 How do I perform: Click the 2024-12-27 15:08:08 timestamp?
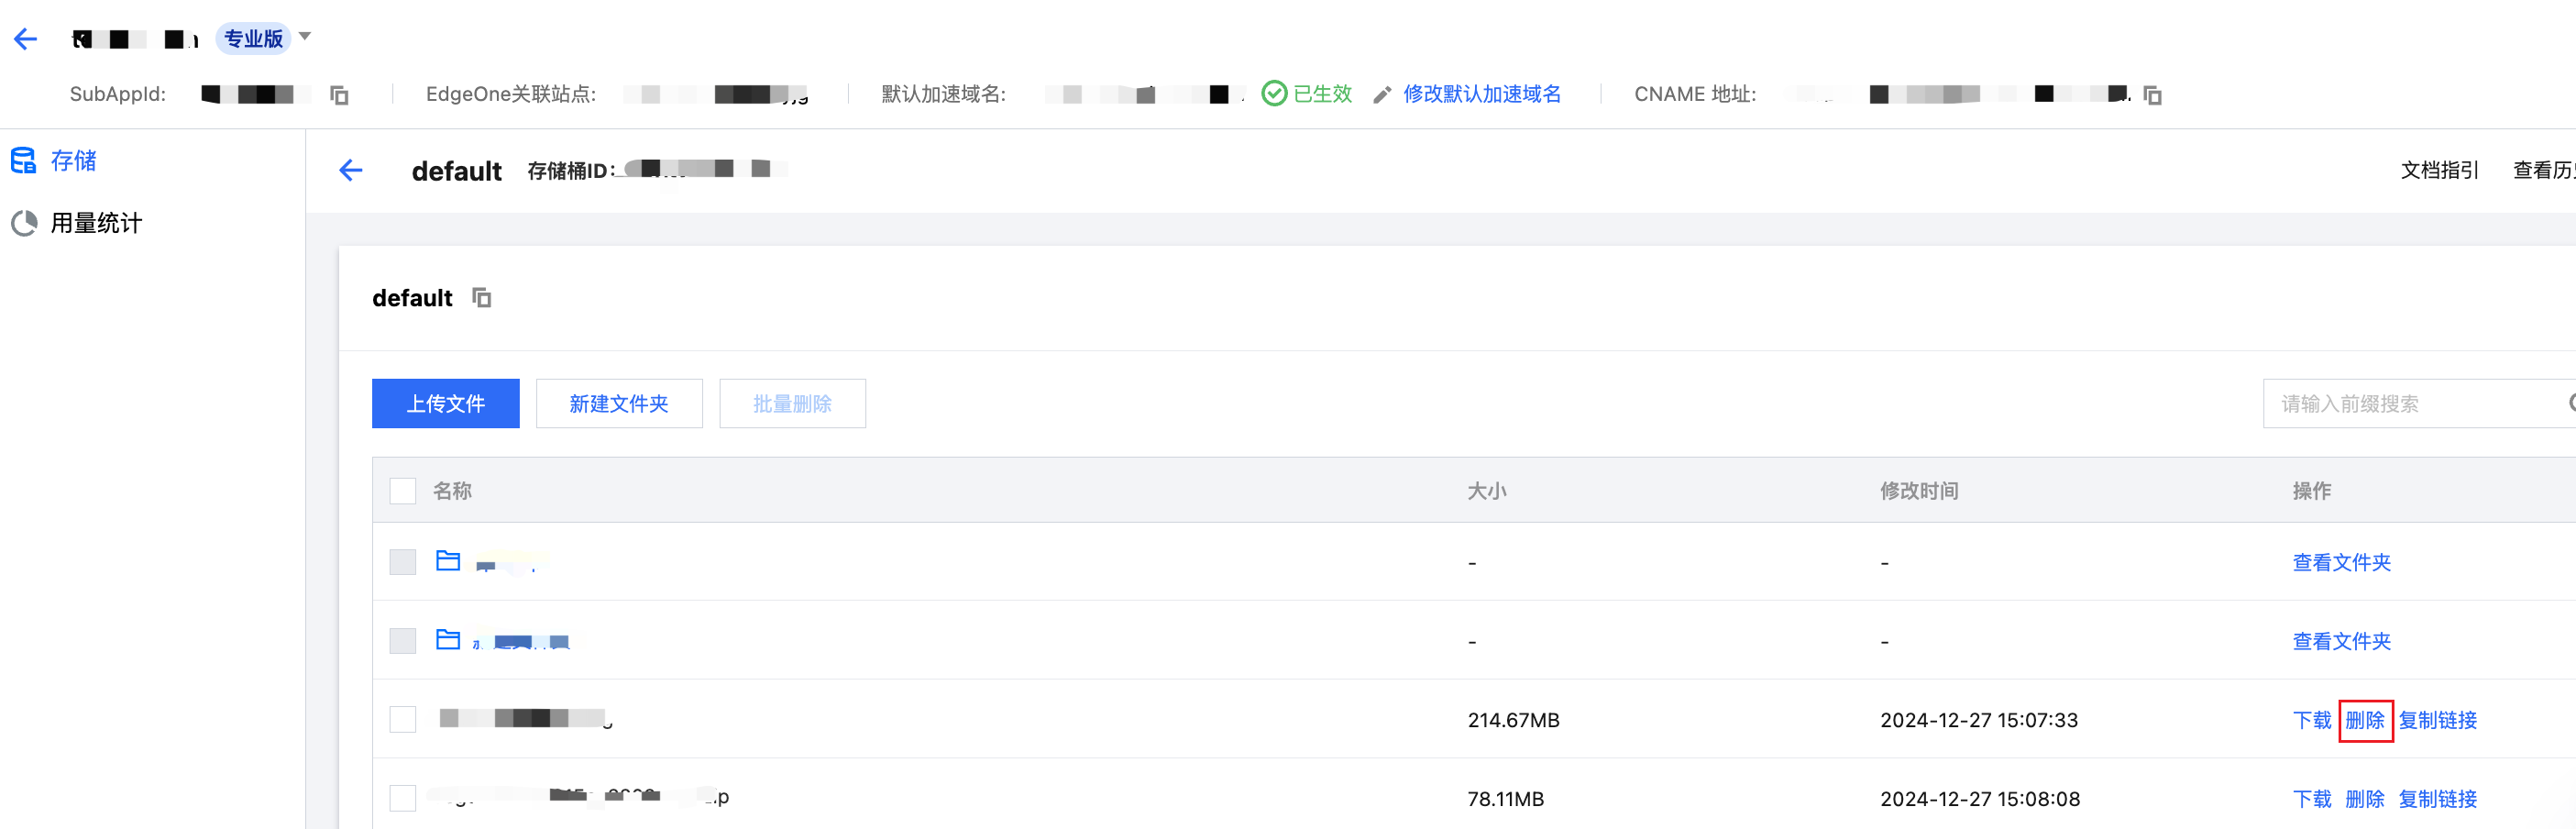coord(1980,800)
